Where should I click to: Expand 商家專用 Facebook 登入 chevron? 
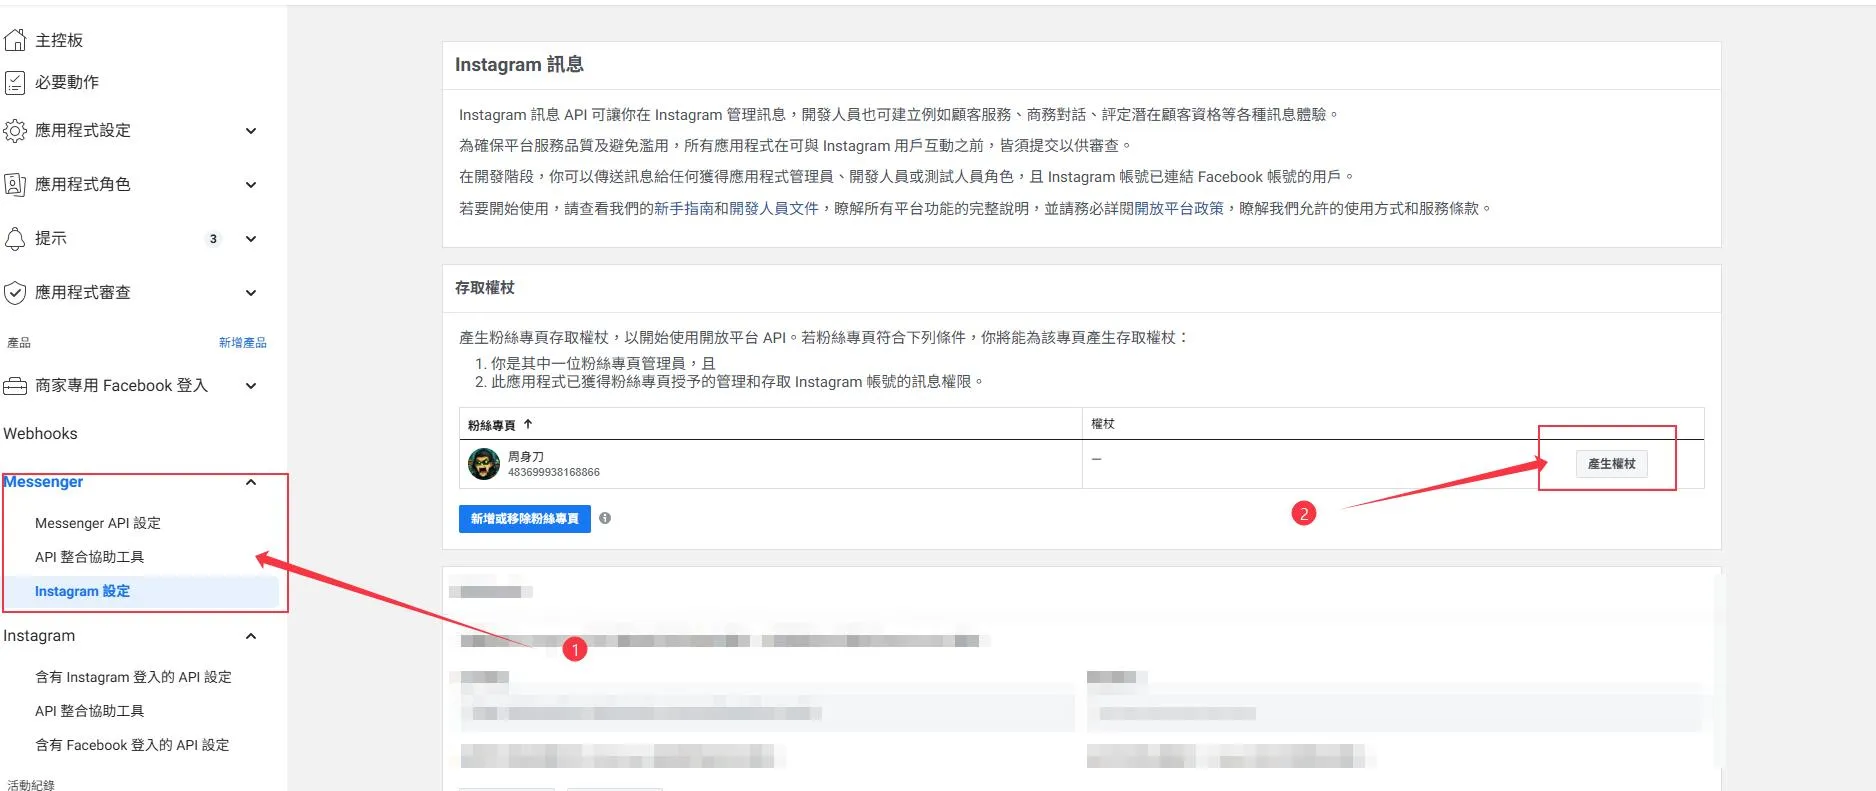tap(251, 386)
